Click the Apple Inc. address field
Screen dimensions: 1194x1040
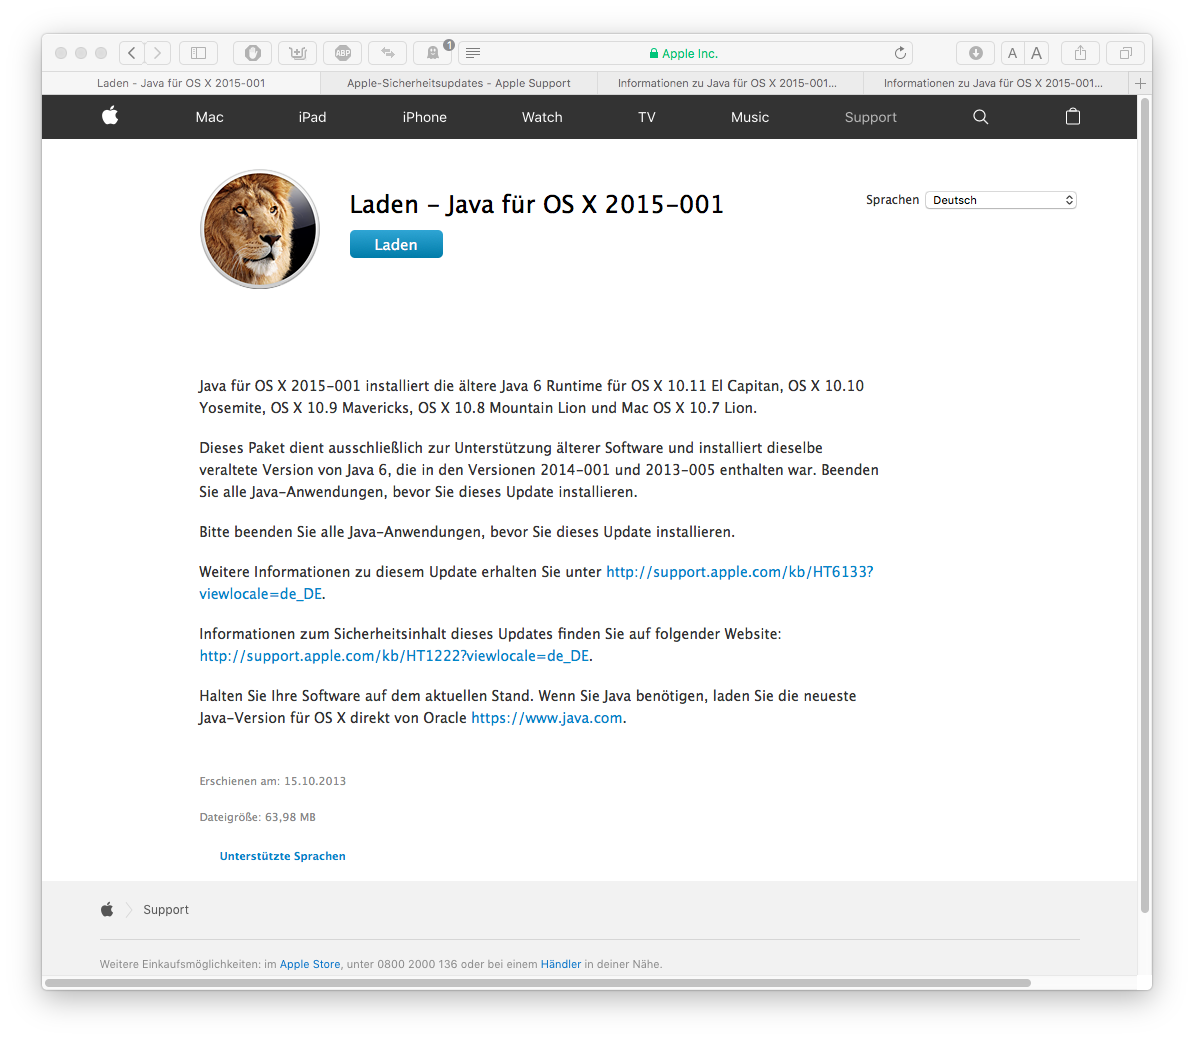coord(684,53)
